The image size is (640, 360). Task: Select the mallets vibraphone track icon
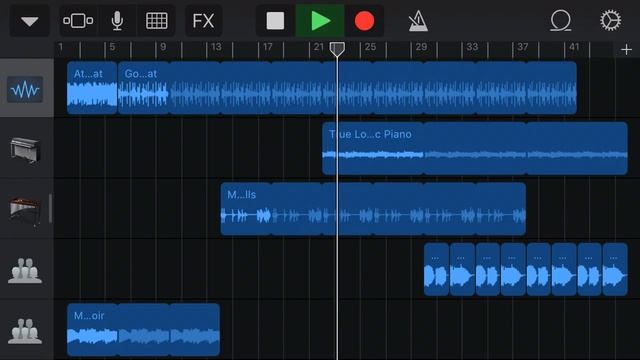(25, 211)
